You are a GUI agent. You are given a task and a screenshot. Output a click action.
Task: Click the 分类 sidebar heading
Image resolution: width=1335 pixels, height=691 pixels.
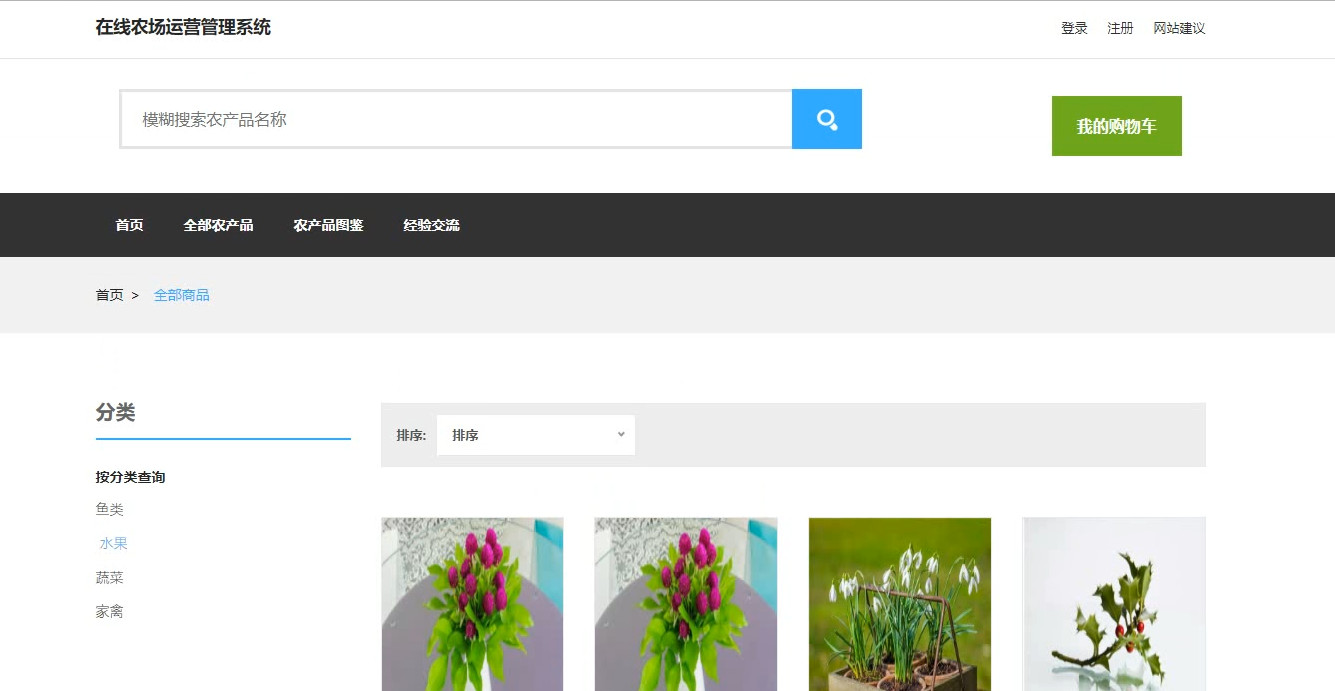(x=116, y=412)
